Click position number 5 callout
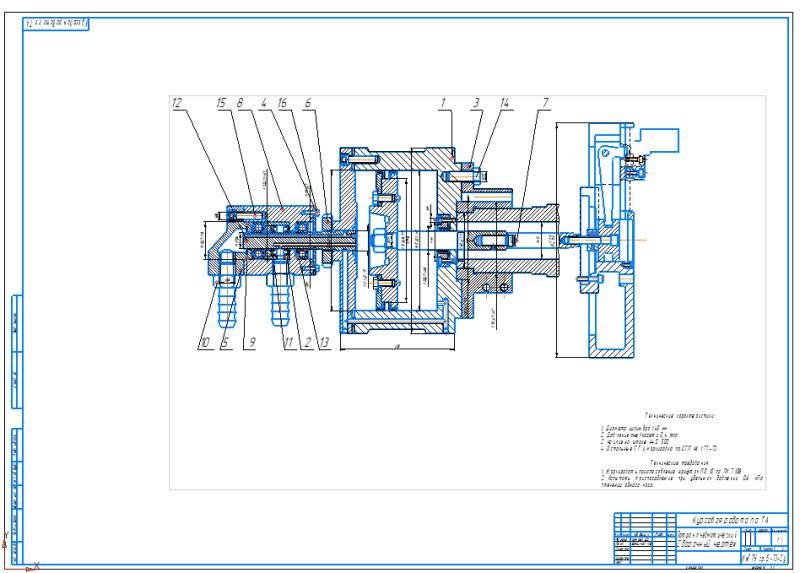This screenshot has height=573, width=800. tap(226, 342)
